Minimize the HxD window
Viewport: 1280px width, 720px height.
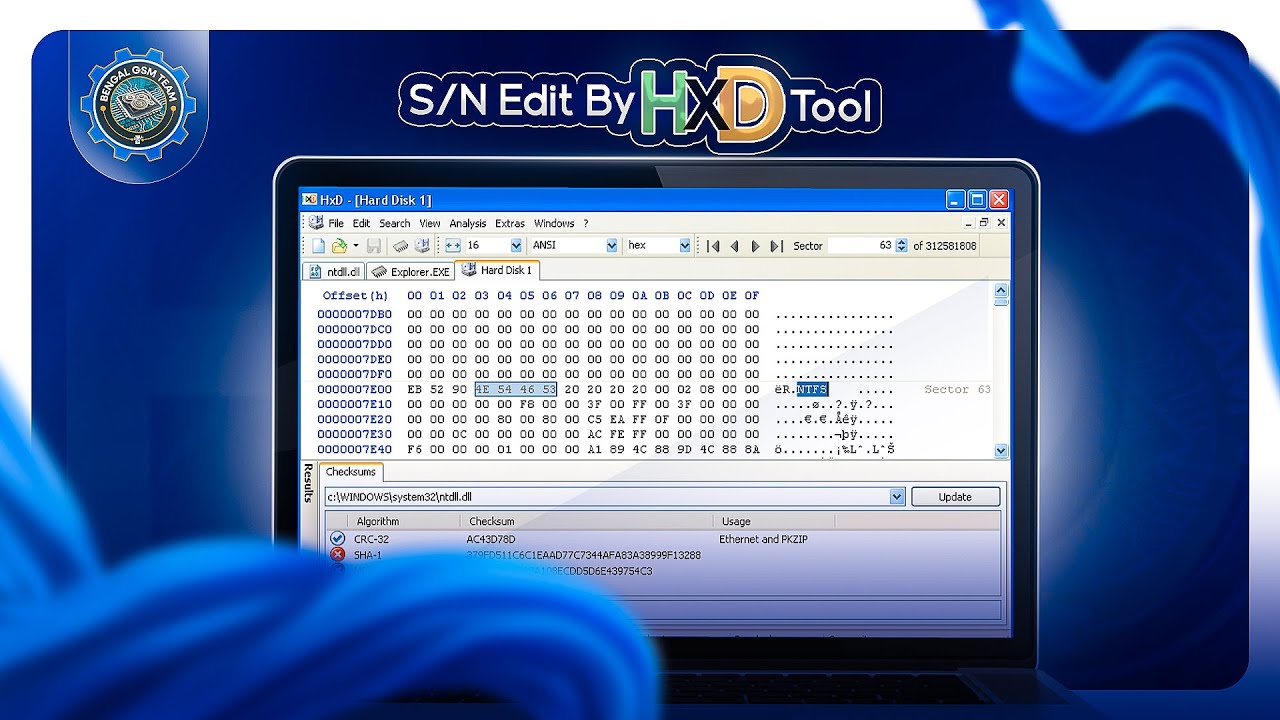pos(956,200)
